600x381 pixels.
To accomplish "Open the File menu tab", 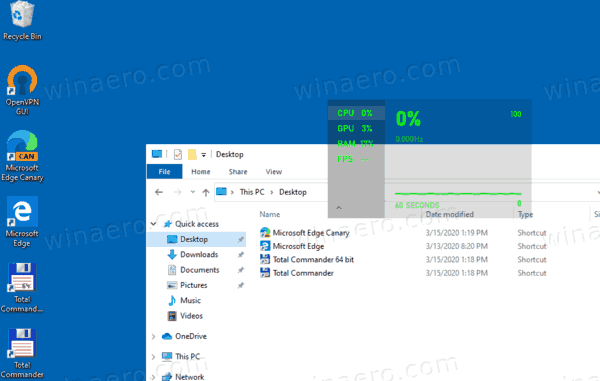I will [x=165, y=172].
